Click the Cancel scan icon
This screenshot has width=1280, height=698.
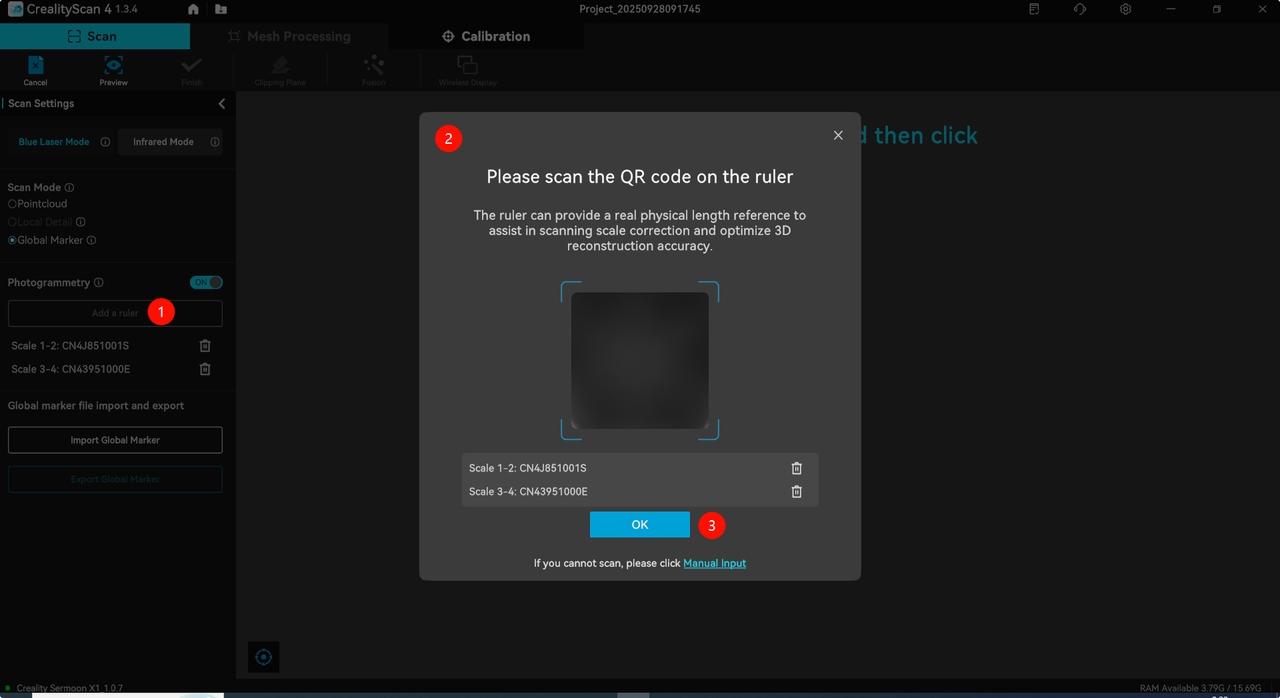pos(35,70)
